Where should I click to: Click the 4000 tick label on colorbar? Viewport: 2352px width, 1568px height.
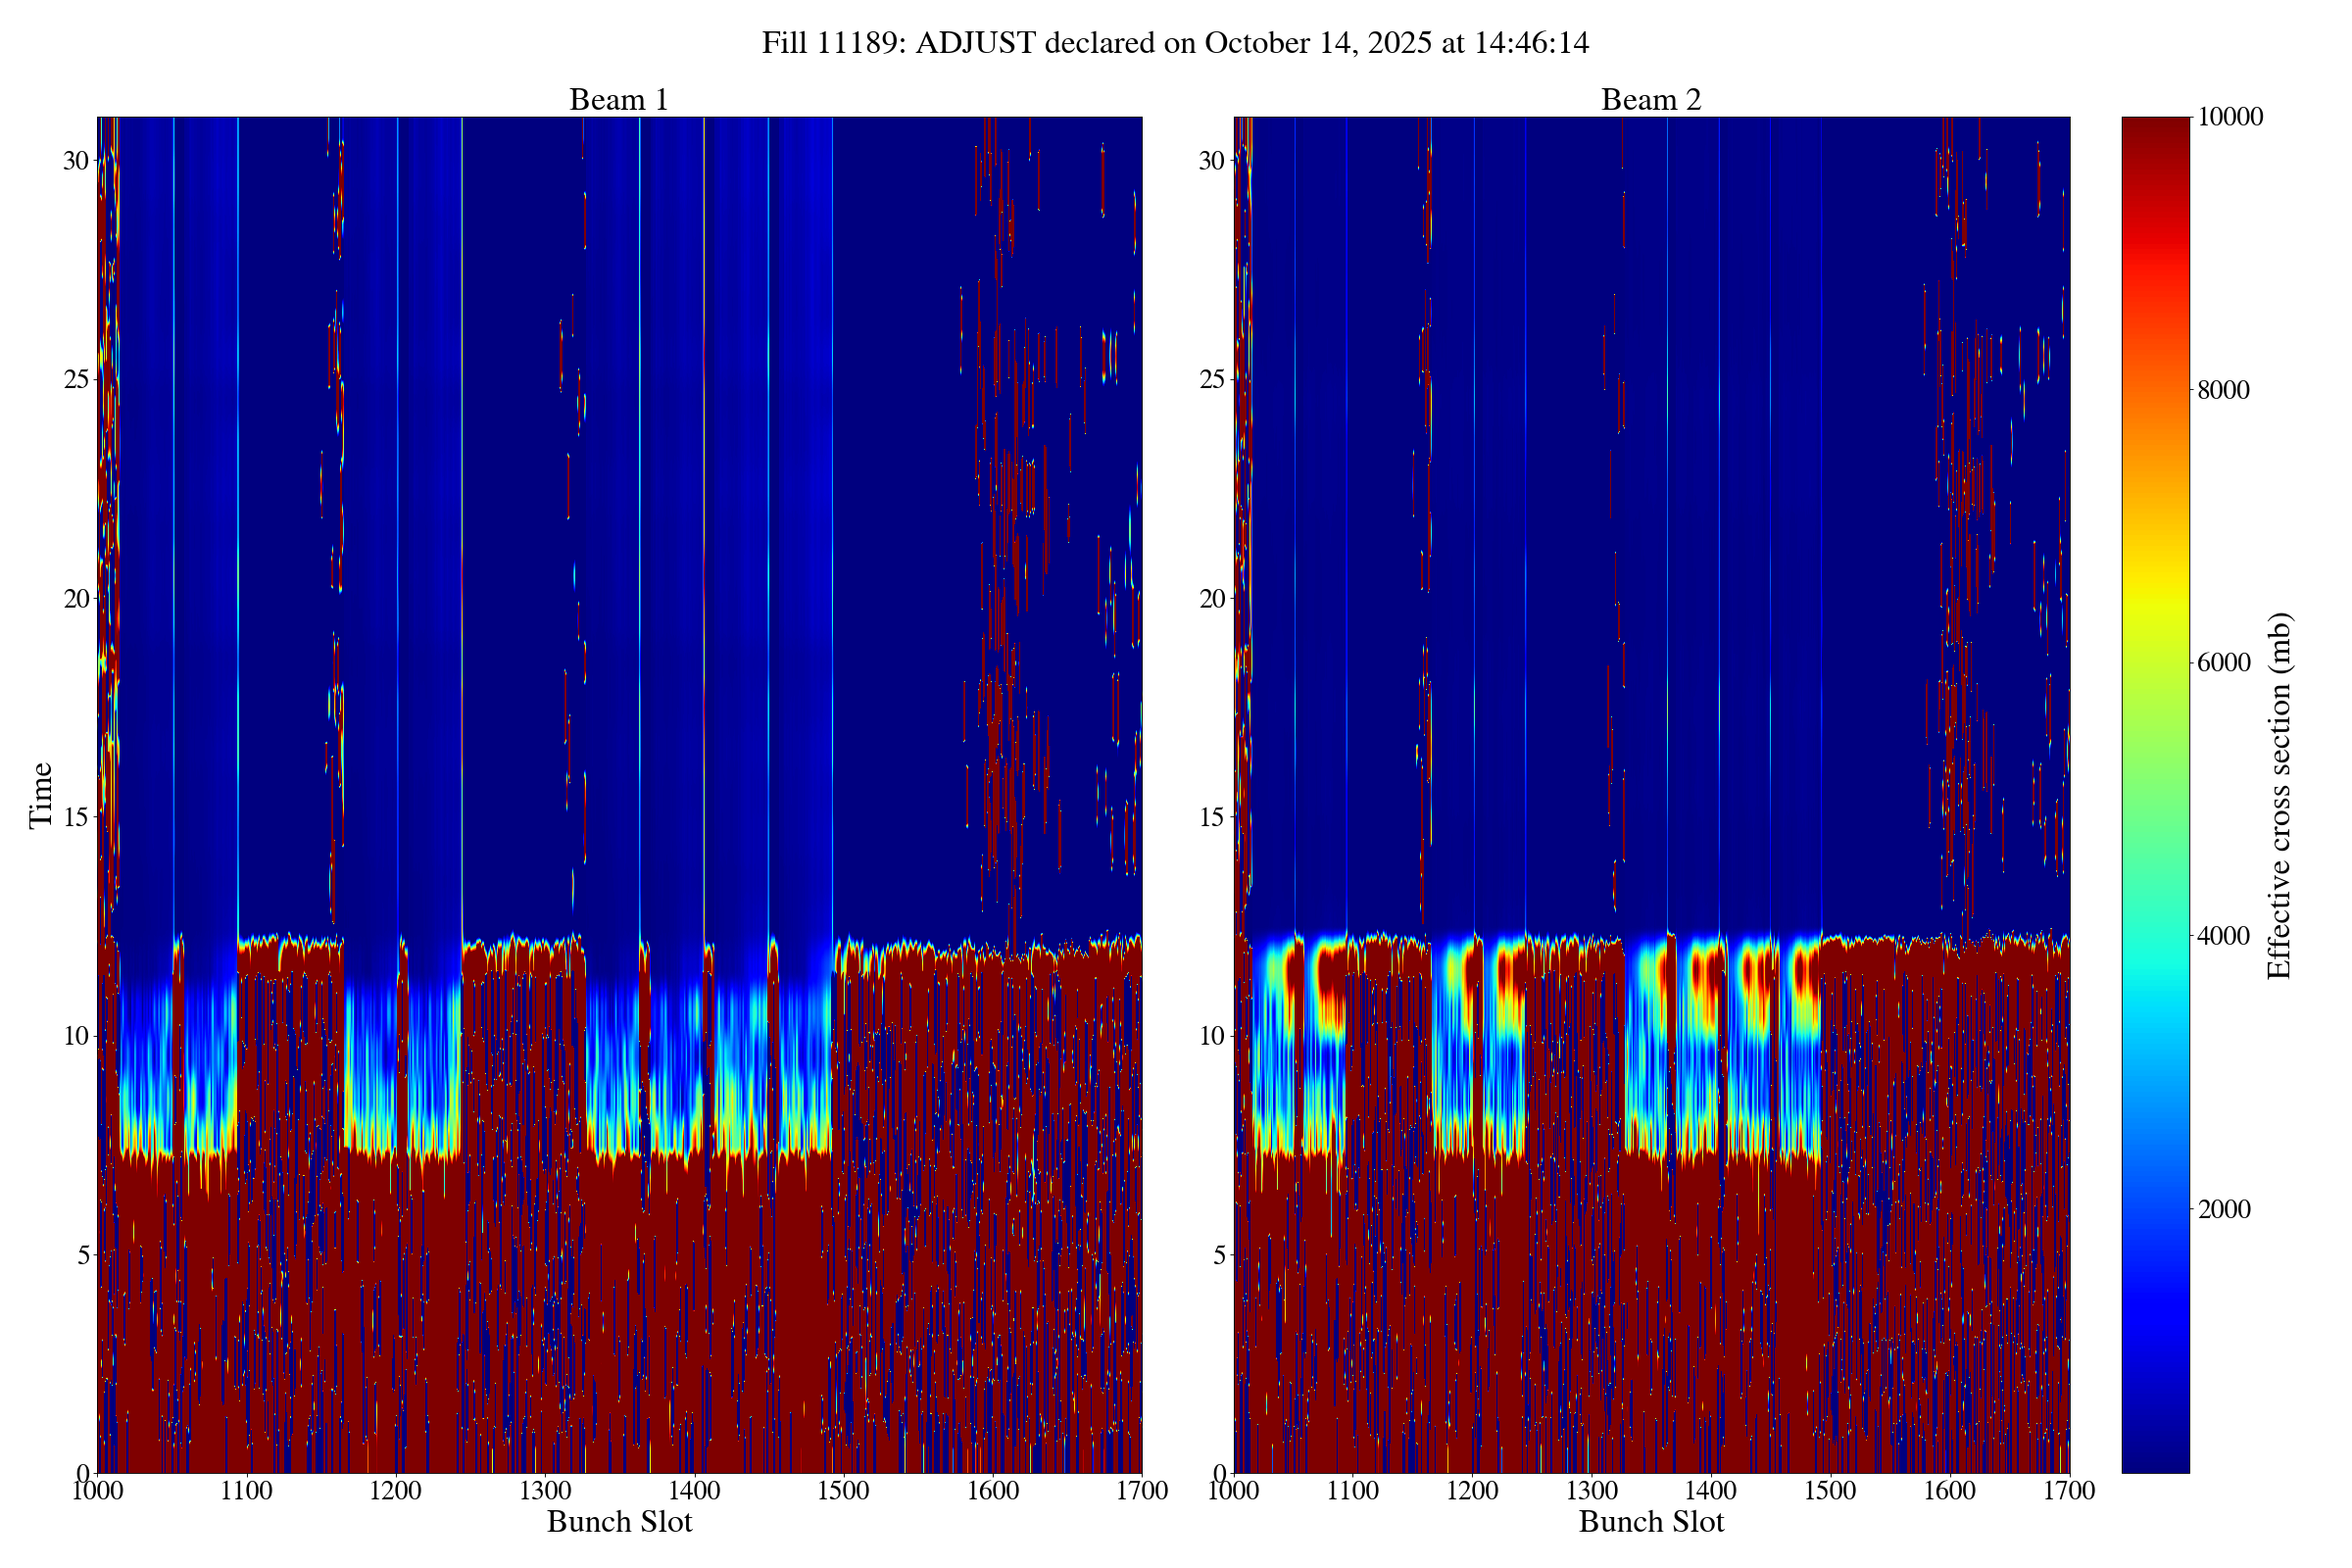pyautogui.click(x=2223, y=936)
